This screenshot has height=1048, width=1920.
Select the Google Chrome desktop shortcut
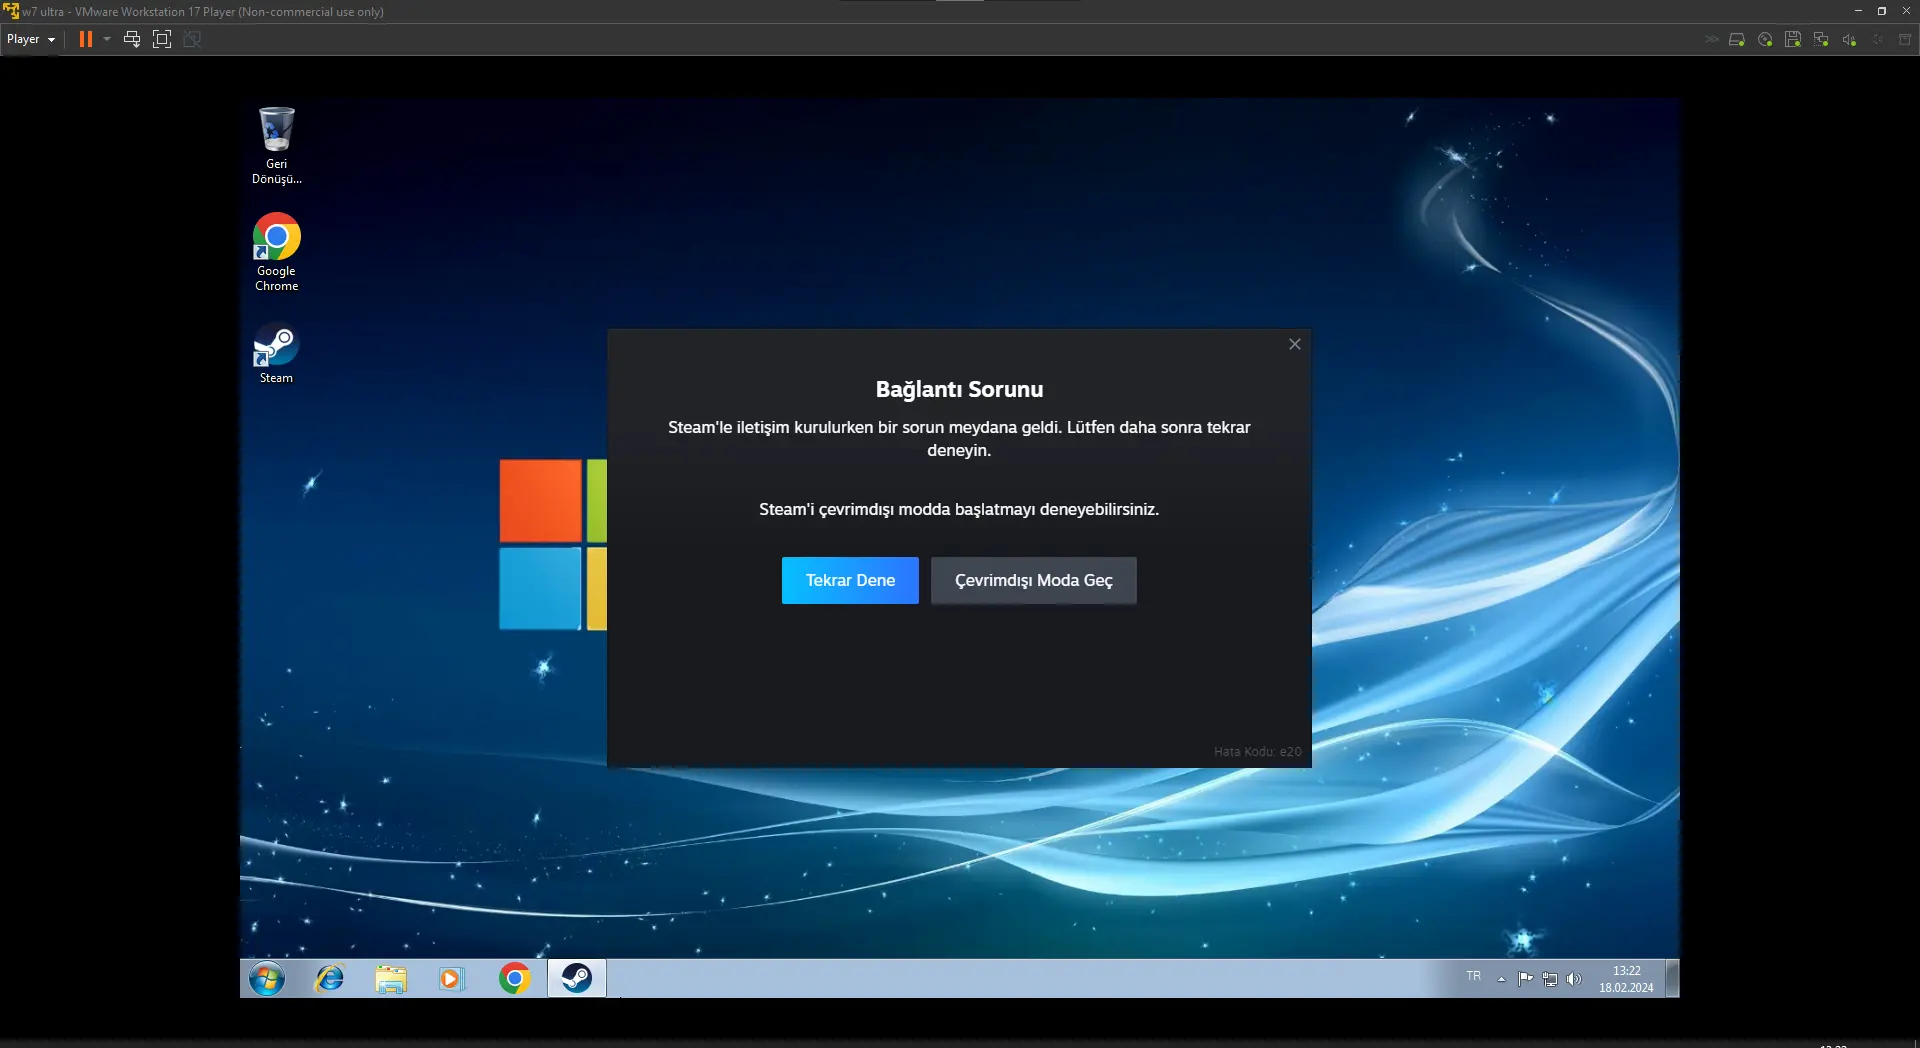[x=276, y=252]
